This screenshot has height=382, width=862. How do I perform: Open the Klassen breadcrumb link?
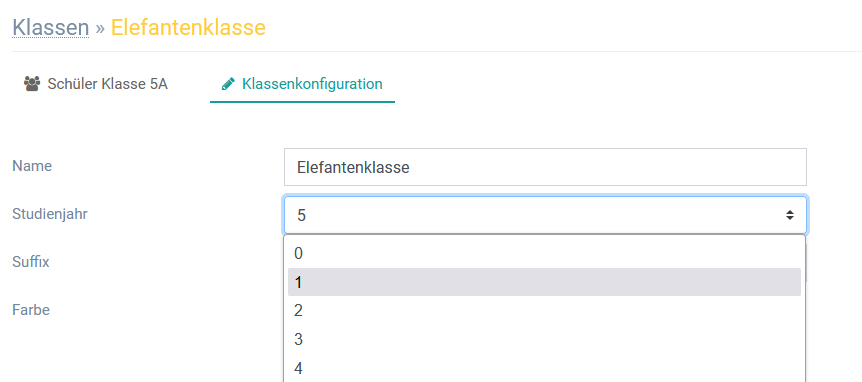pos(51,27)
